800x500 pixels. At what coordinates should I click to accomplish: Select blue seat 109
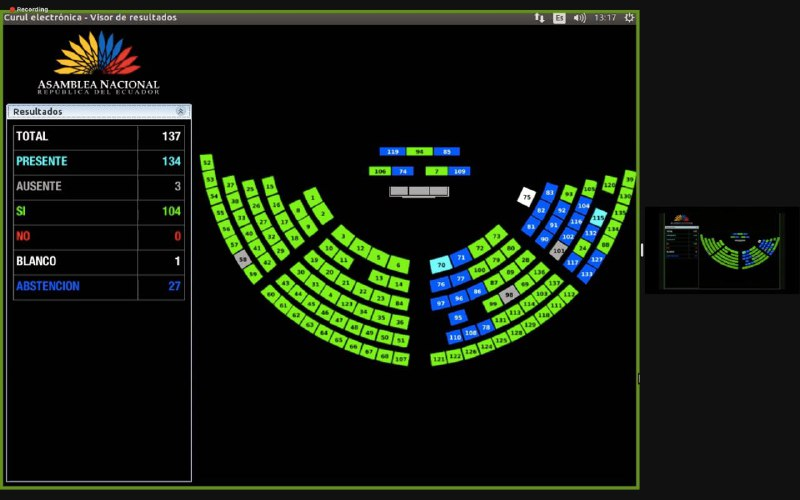(459, 171)
